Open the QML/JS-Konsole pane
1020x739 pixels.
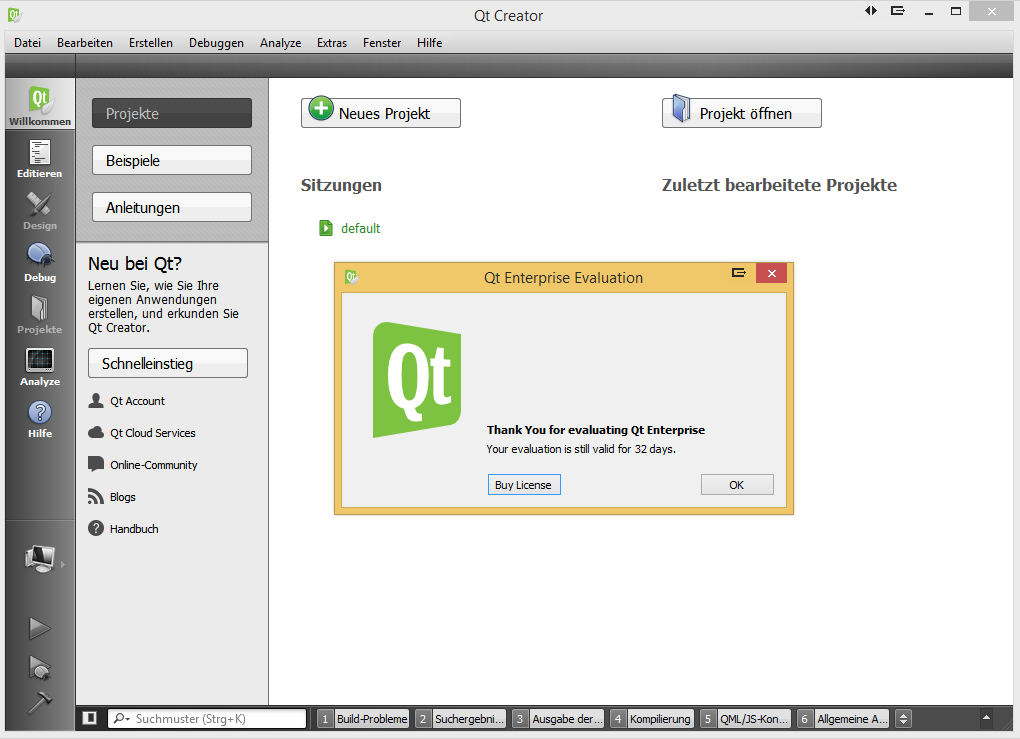(745, 718)
